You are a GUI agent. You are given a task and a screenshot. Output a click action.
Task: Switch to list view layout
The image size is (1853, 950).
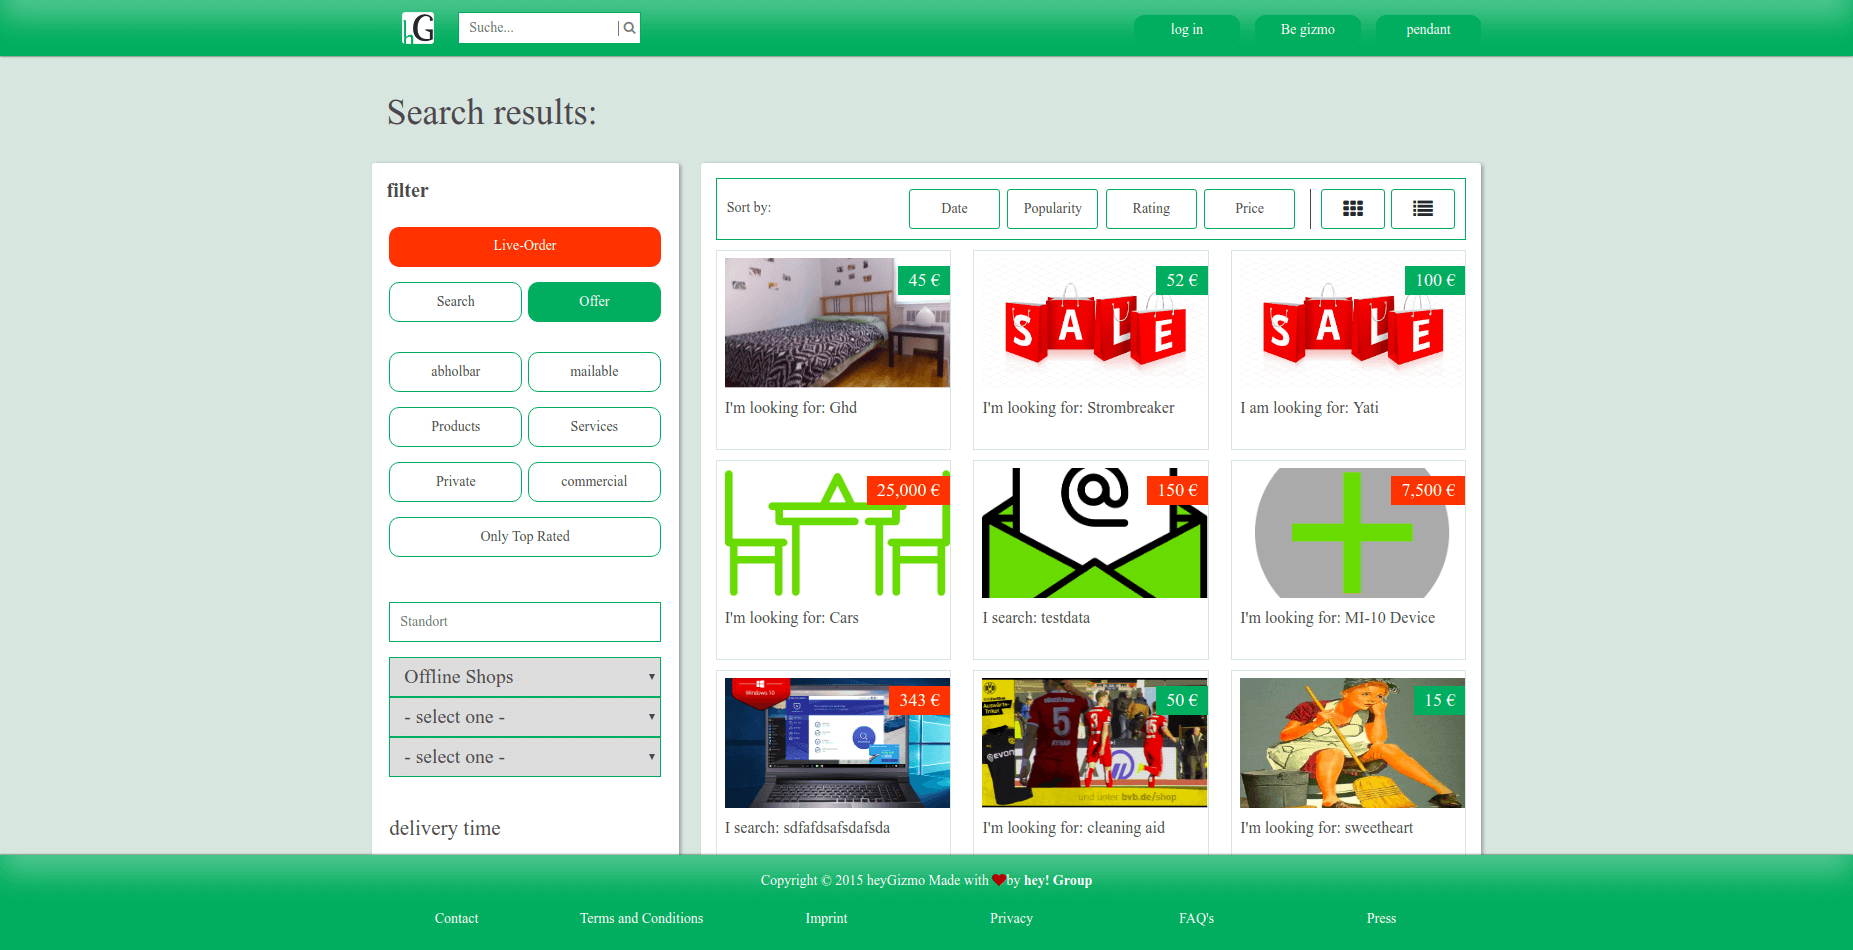[1422, 209]
